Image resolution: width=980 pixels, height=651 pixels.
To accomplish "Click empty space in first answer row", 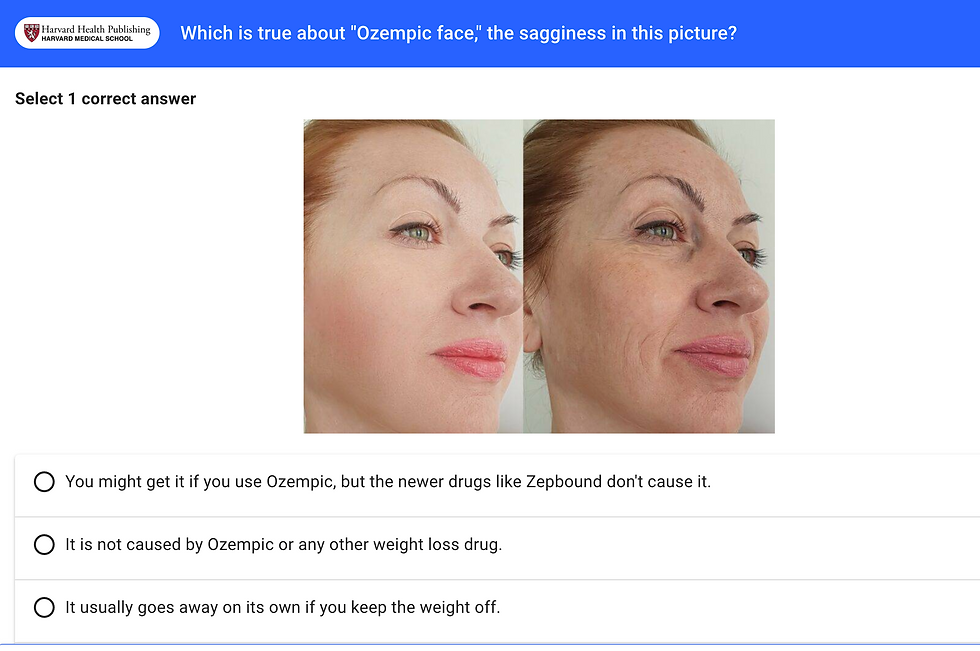I will tap(844, 485).
